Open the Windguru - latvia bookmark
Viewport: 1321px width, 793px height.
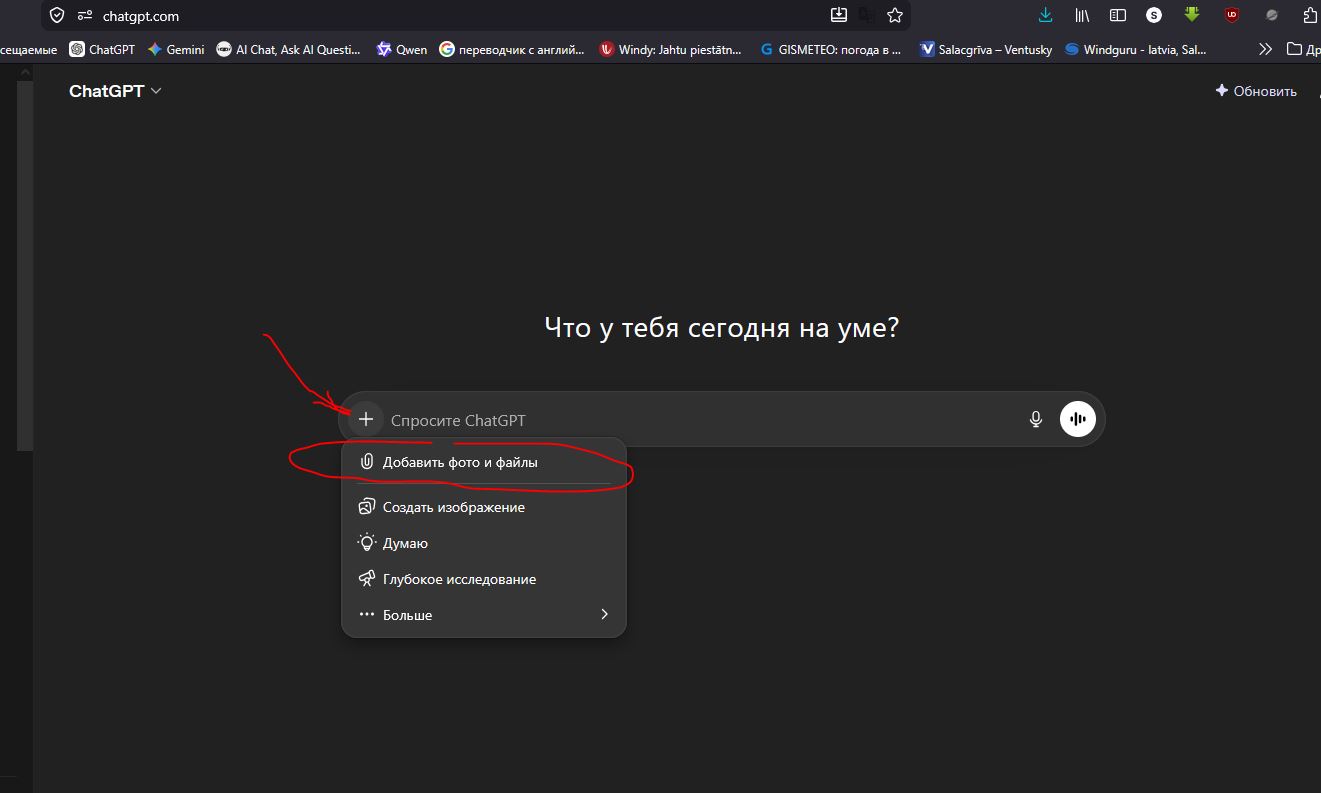click(x=1136, y=48)
